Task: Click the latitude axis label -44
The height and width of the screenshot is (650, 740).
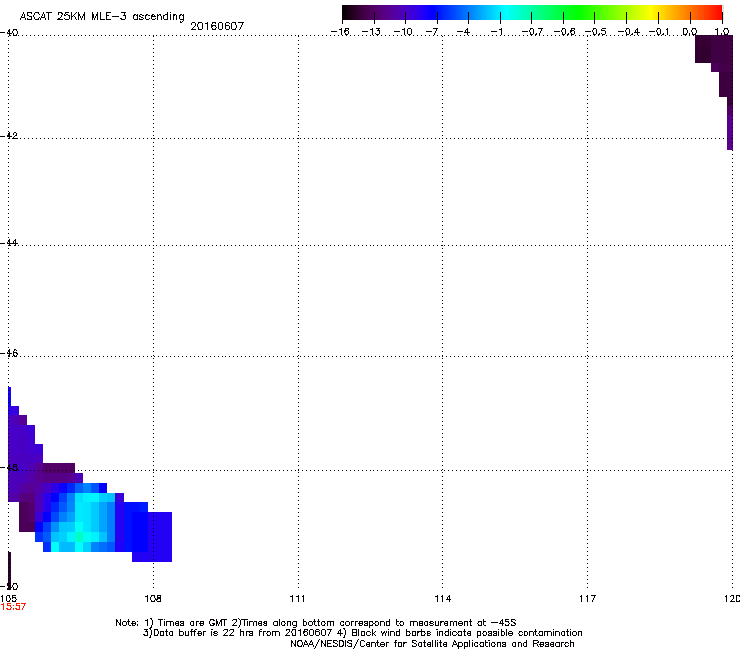Action: [x=9, y=243]
